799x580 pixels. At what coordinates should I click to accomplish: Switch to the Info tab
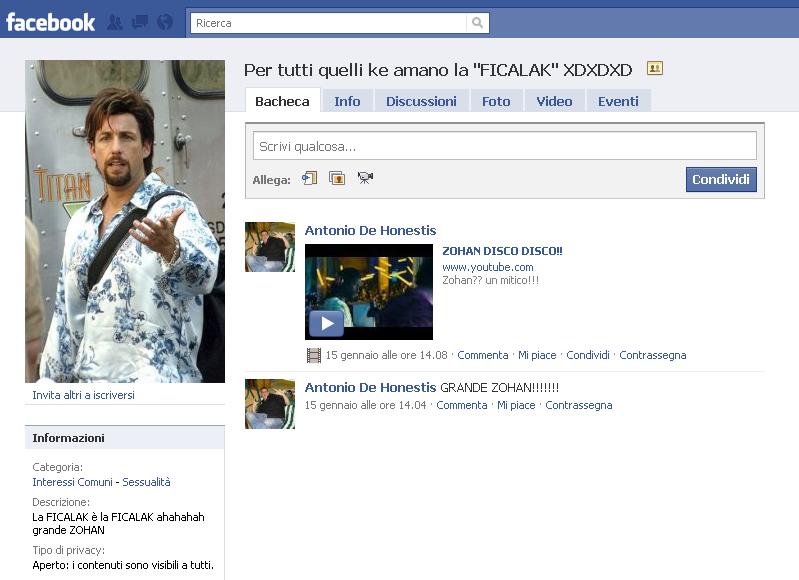pos(347,101)
